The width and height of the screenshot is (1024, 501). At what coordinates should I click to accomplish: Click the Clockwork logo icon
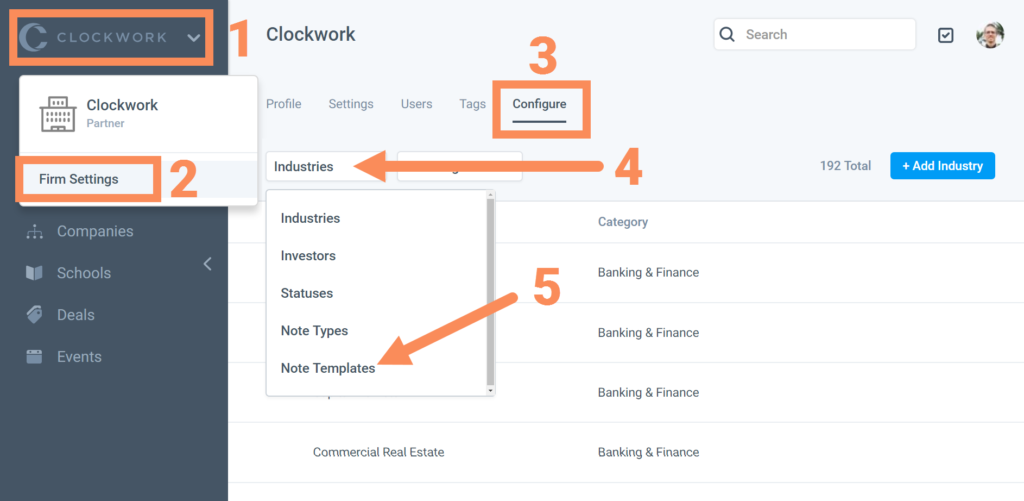click(x=34, y=38)
